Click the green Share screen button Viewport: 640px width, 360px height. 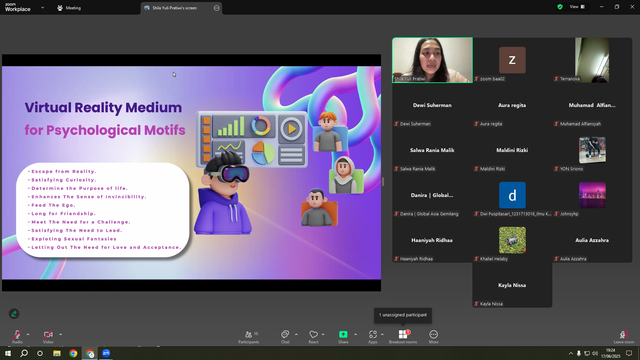(343, 337)
